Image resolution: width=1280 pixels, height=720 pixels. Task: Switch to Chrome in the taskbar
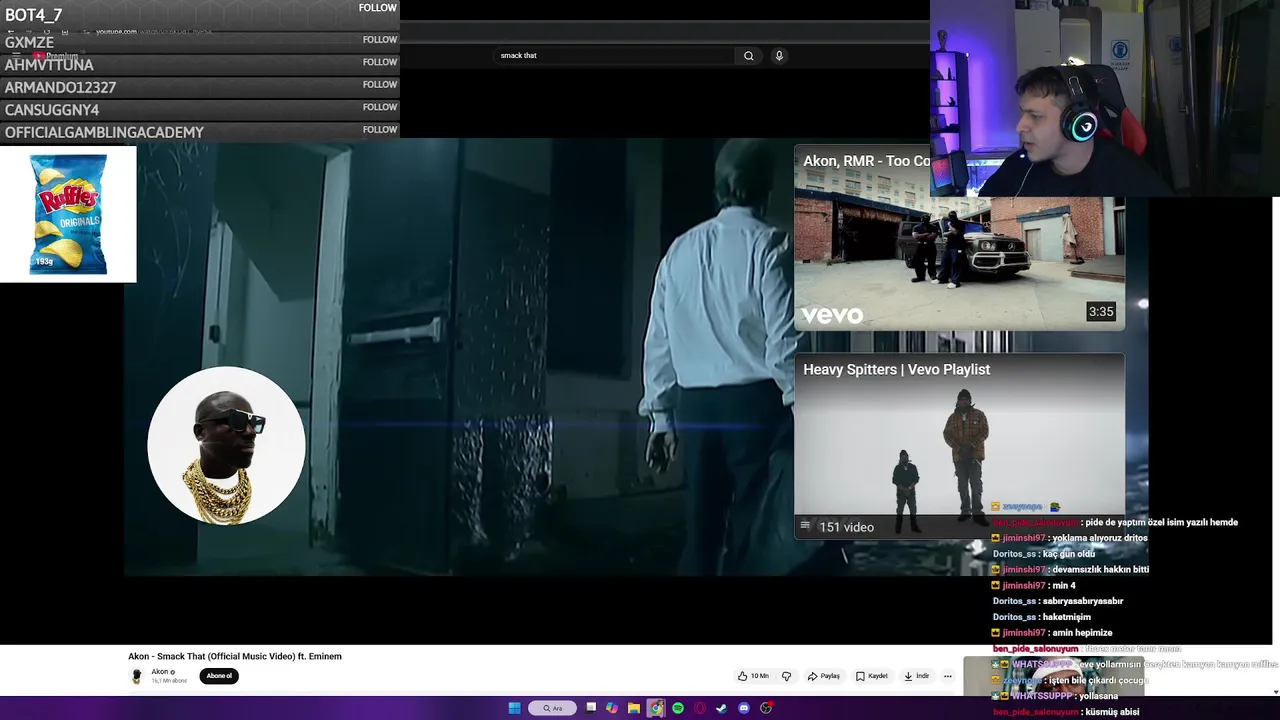click(656, 708)
